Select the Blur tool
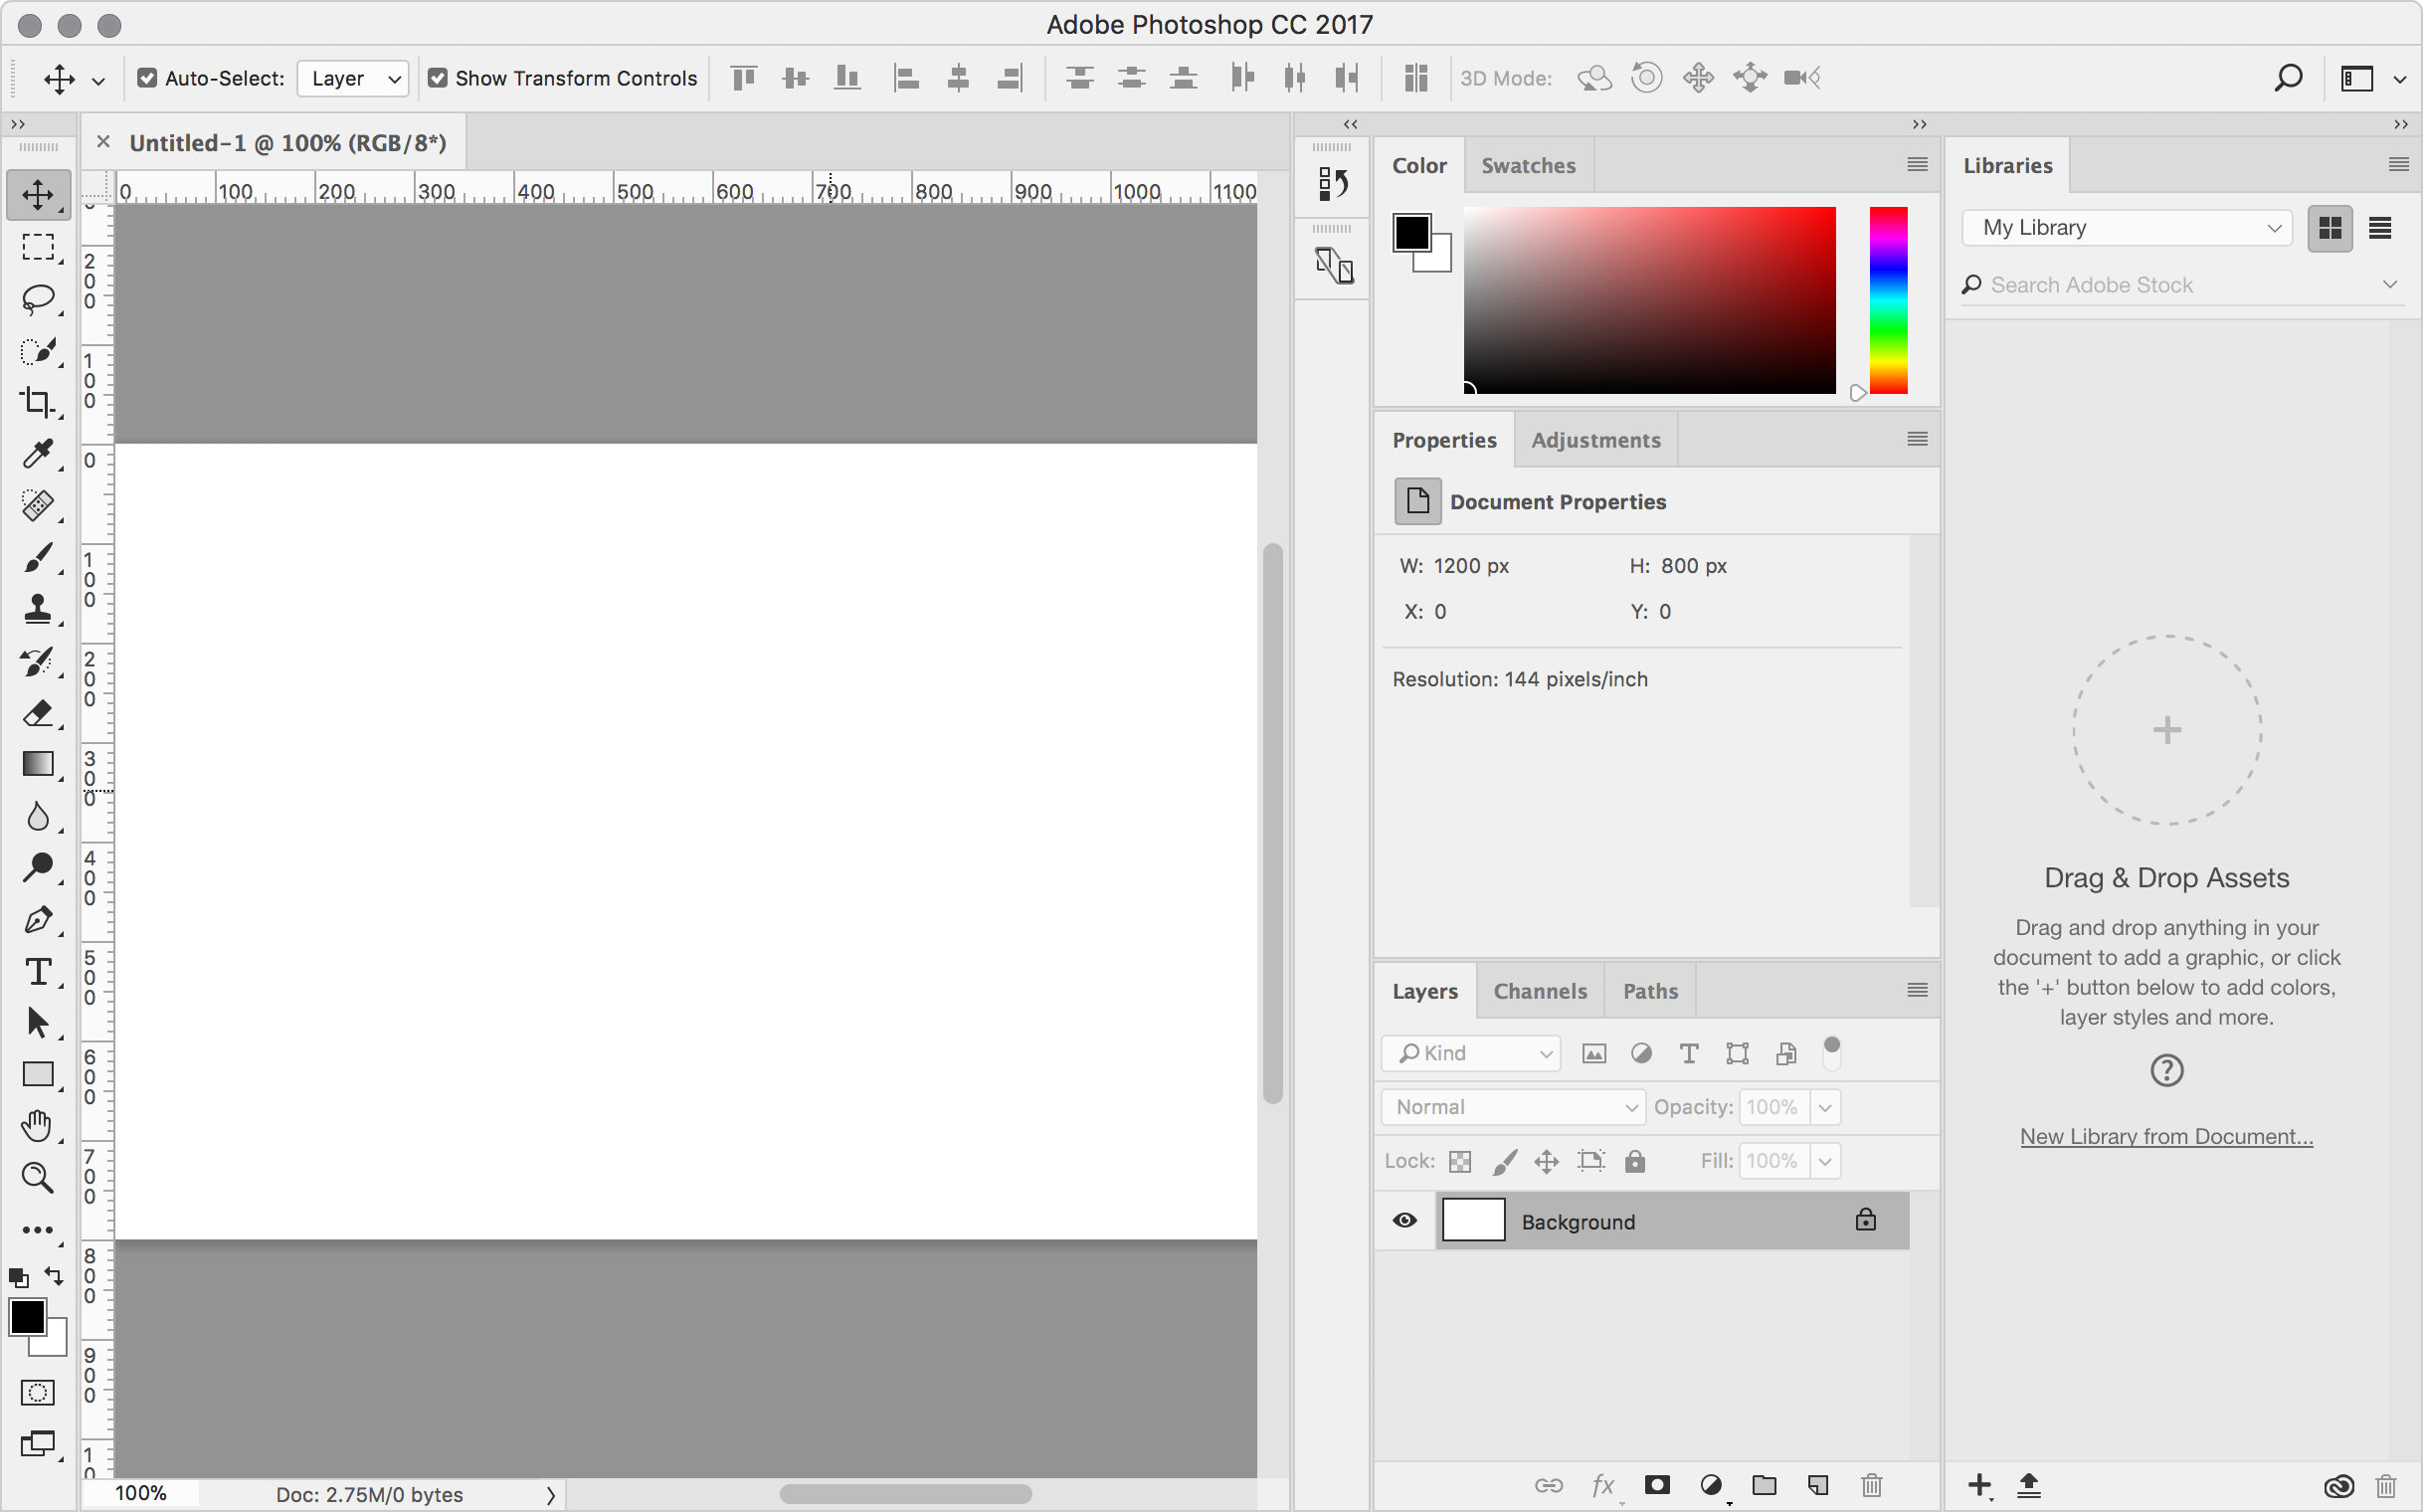 [38, 816]
